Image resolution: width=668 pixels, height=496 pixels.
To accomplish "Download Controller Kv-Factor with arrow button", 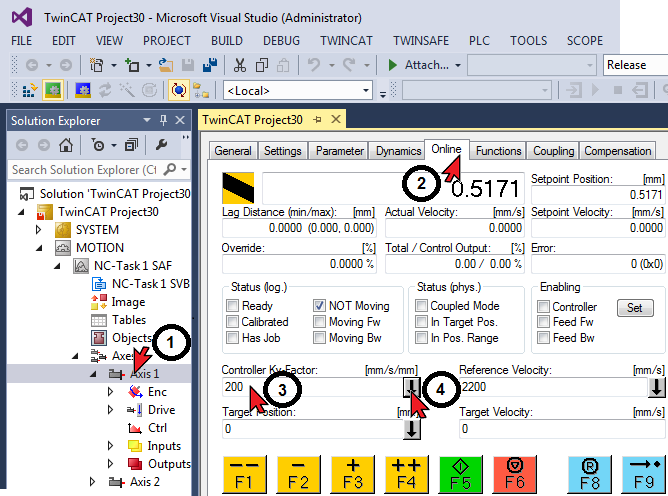I will coord(412,387).
